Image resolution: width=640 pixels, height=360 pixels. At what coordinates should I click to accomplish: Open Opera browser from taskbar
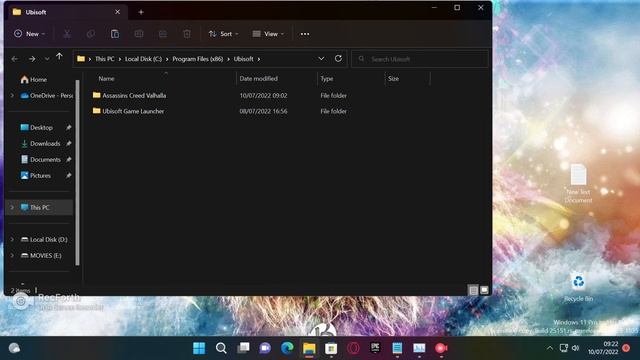point(353,348)
